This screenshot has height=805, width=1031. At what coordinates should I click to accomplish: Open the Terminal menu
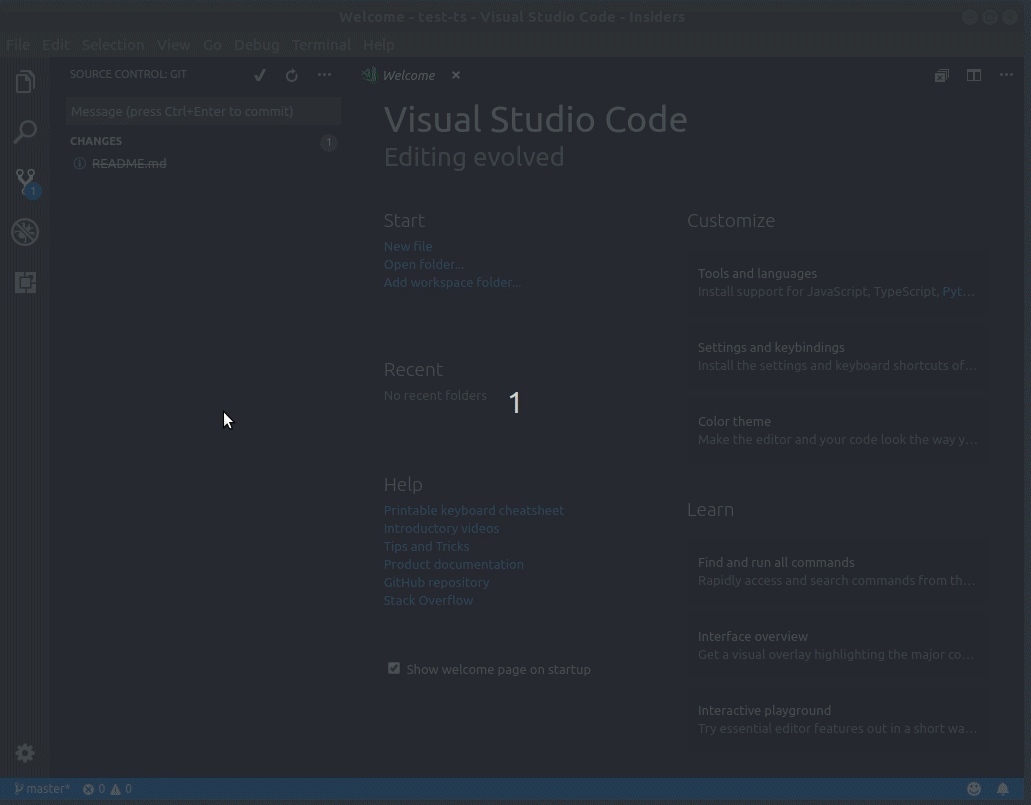pyautogui.click(x=321, y=45)
